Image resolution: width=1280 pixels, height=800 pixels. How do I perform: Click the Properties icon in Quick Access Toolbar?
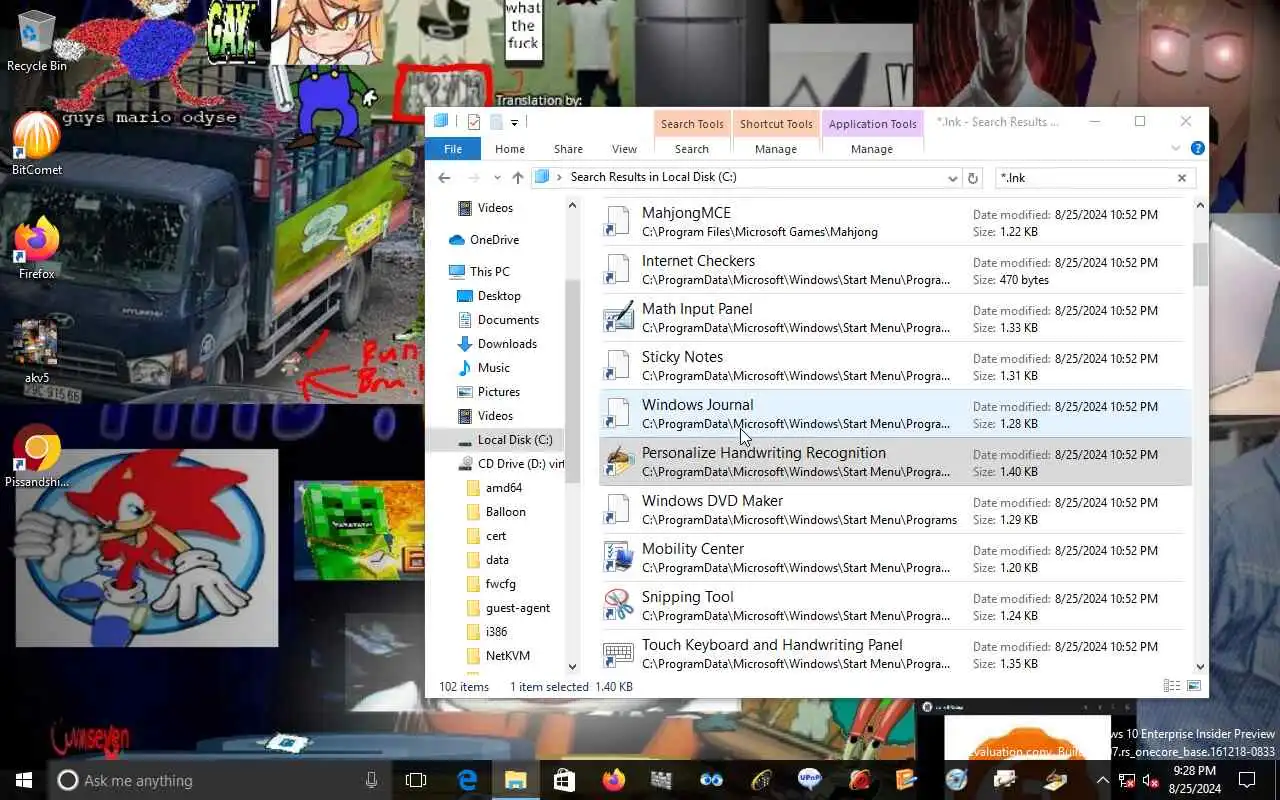pyautogui.click(x=474, y=122)
